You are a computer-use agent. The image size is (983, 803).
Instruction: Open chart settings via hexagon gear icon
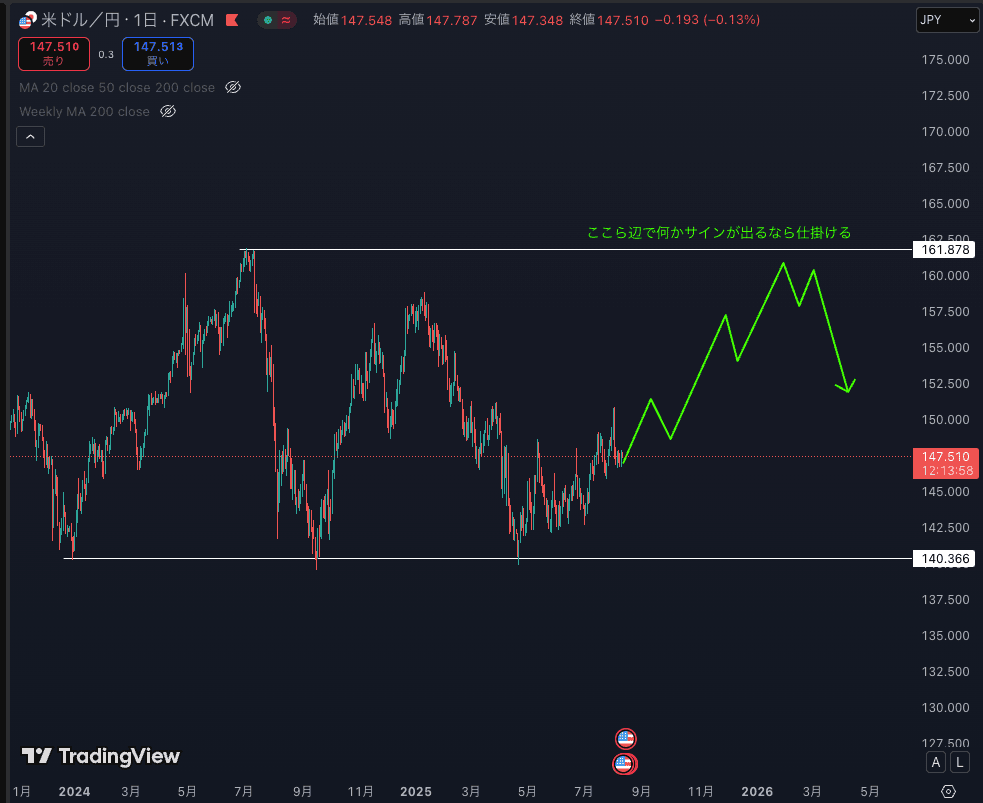point(948,791)
